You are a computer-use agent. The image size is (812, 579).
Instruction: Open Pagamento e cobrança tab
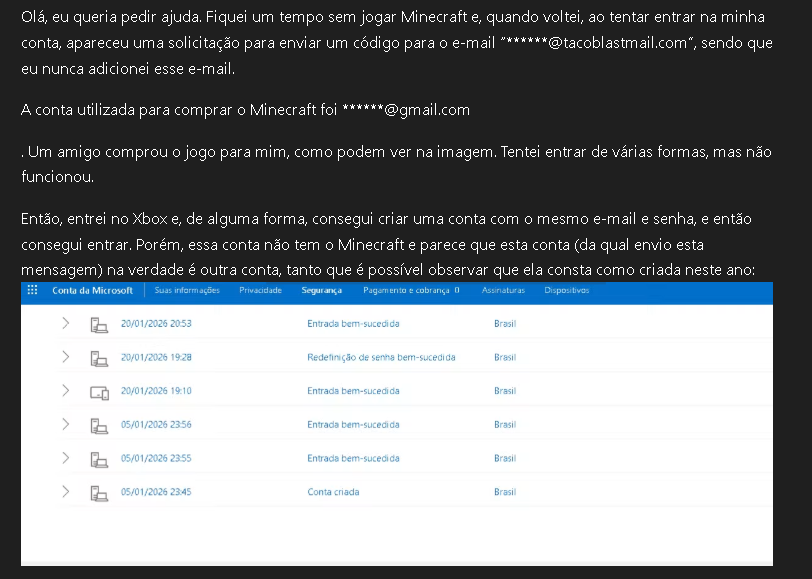411,290
